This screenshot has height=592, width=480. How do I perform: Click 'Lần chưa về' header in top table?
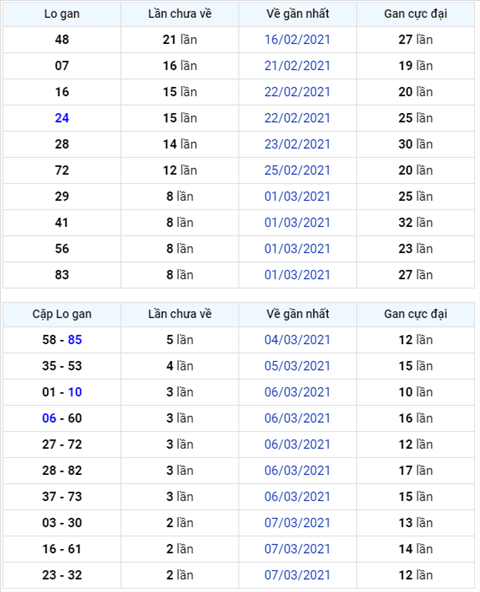[x=180, y=14]
